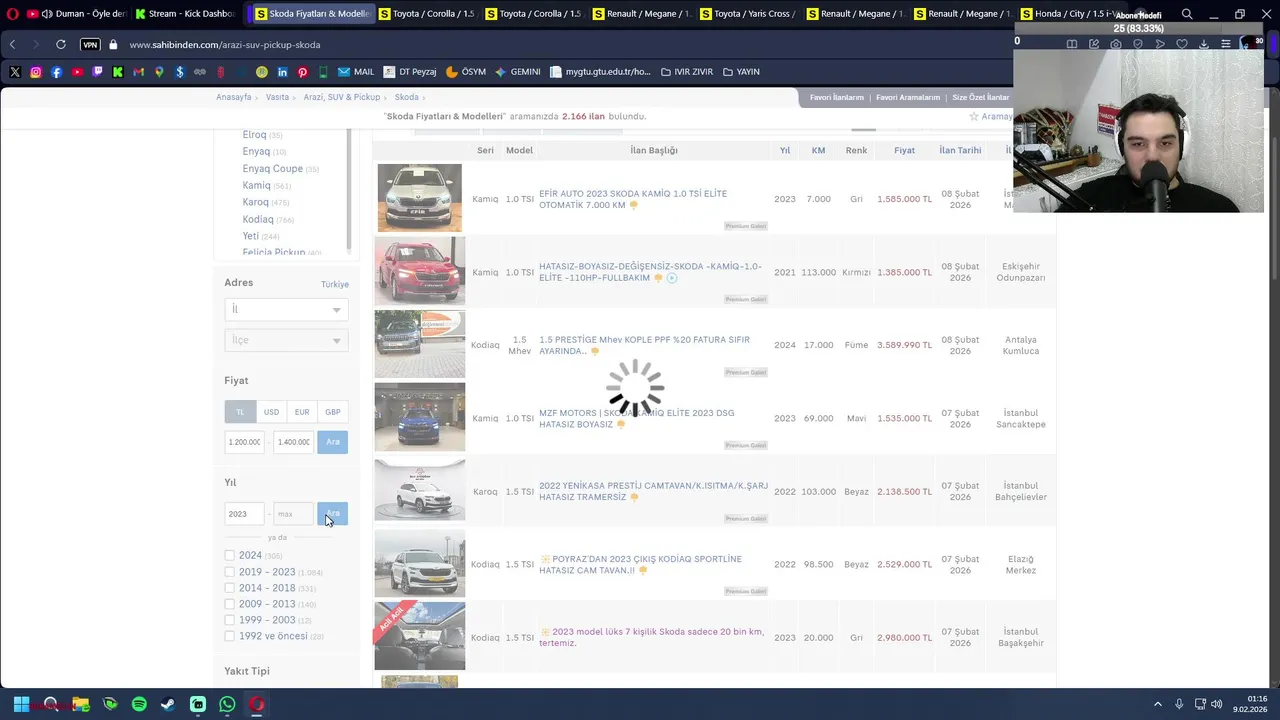Screen dimensions: 1280x720
Task: Open browser easy setup sliders icon
Action: 1226,44
